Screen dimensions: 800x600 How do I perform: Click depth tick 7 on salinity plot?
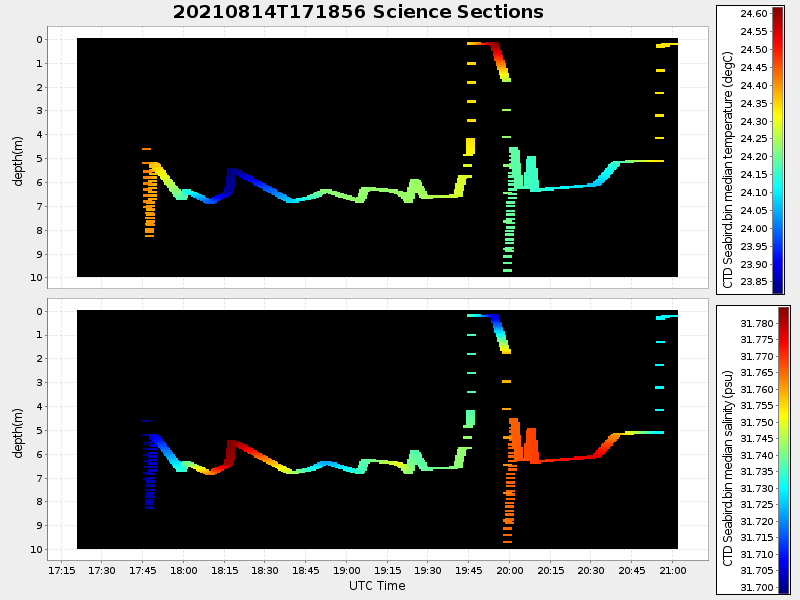pos(39,478)
